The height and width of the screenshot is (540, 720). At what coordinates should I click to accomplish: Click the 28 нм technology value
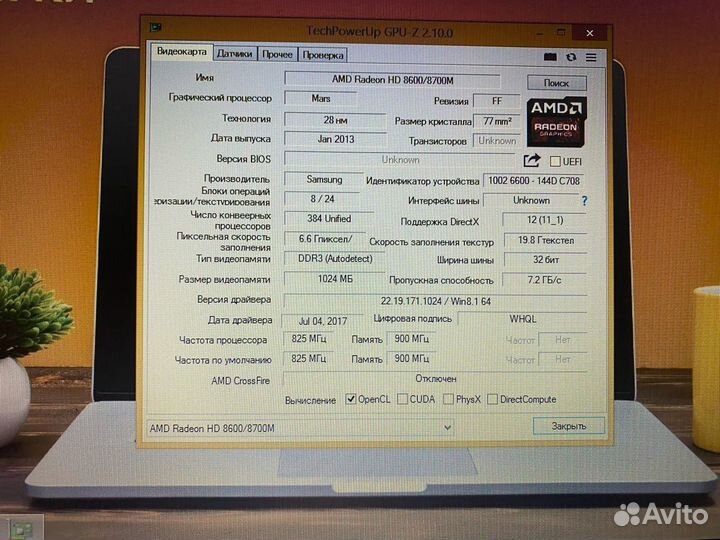(x=335, y=120)
